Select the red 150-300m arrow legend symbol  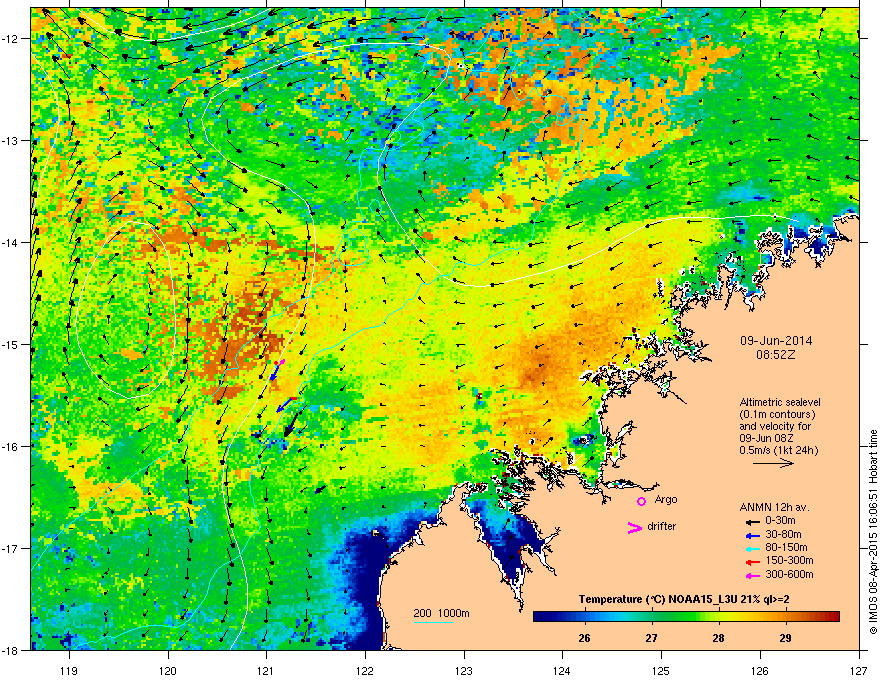(751, 562)
